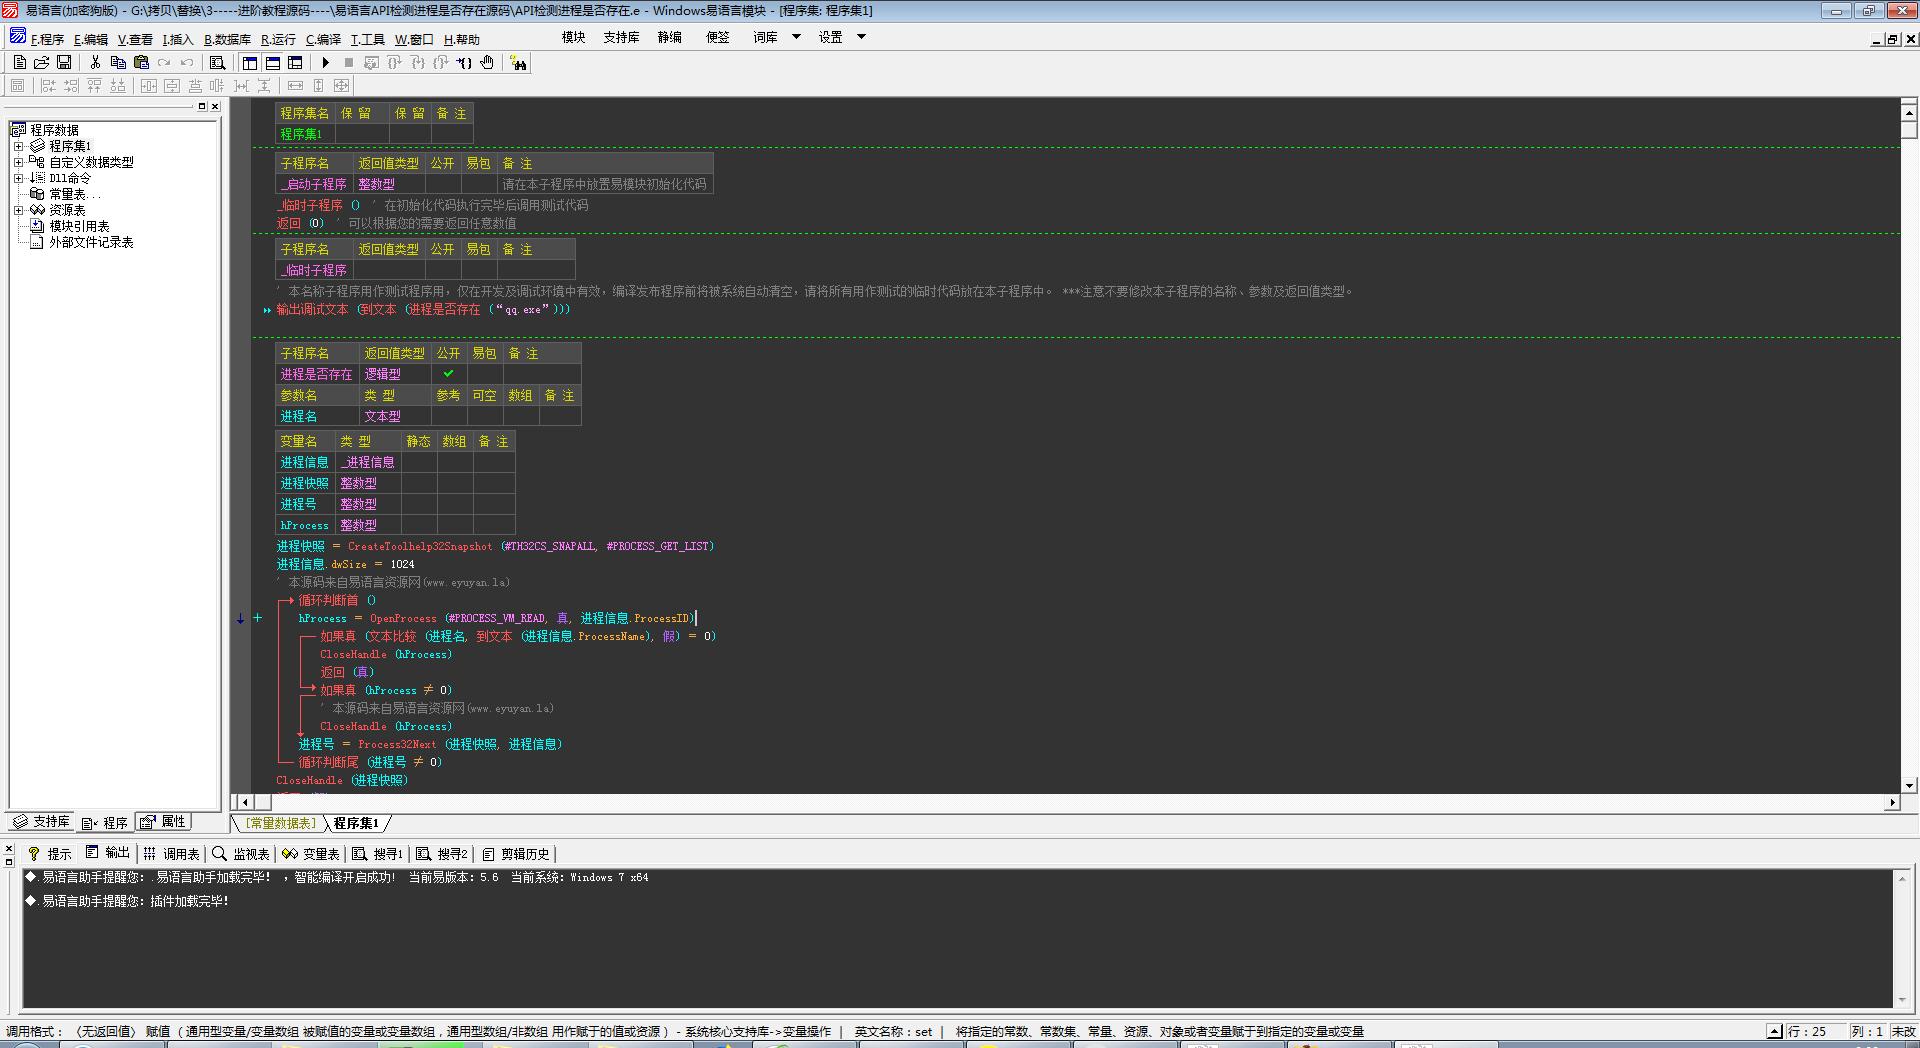Click the hand breakpoint icon
1920x1048 pixels.
[x=487, y=63]
